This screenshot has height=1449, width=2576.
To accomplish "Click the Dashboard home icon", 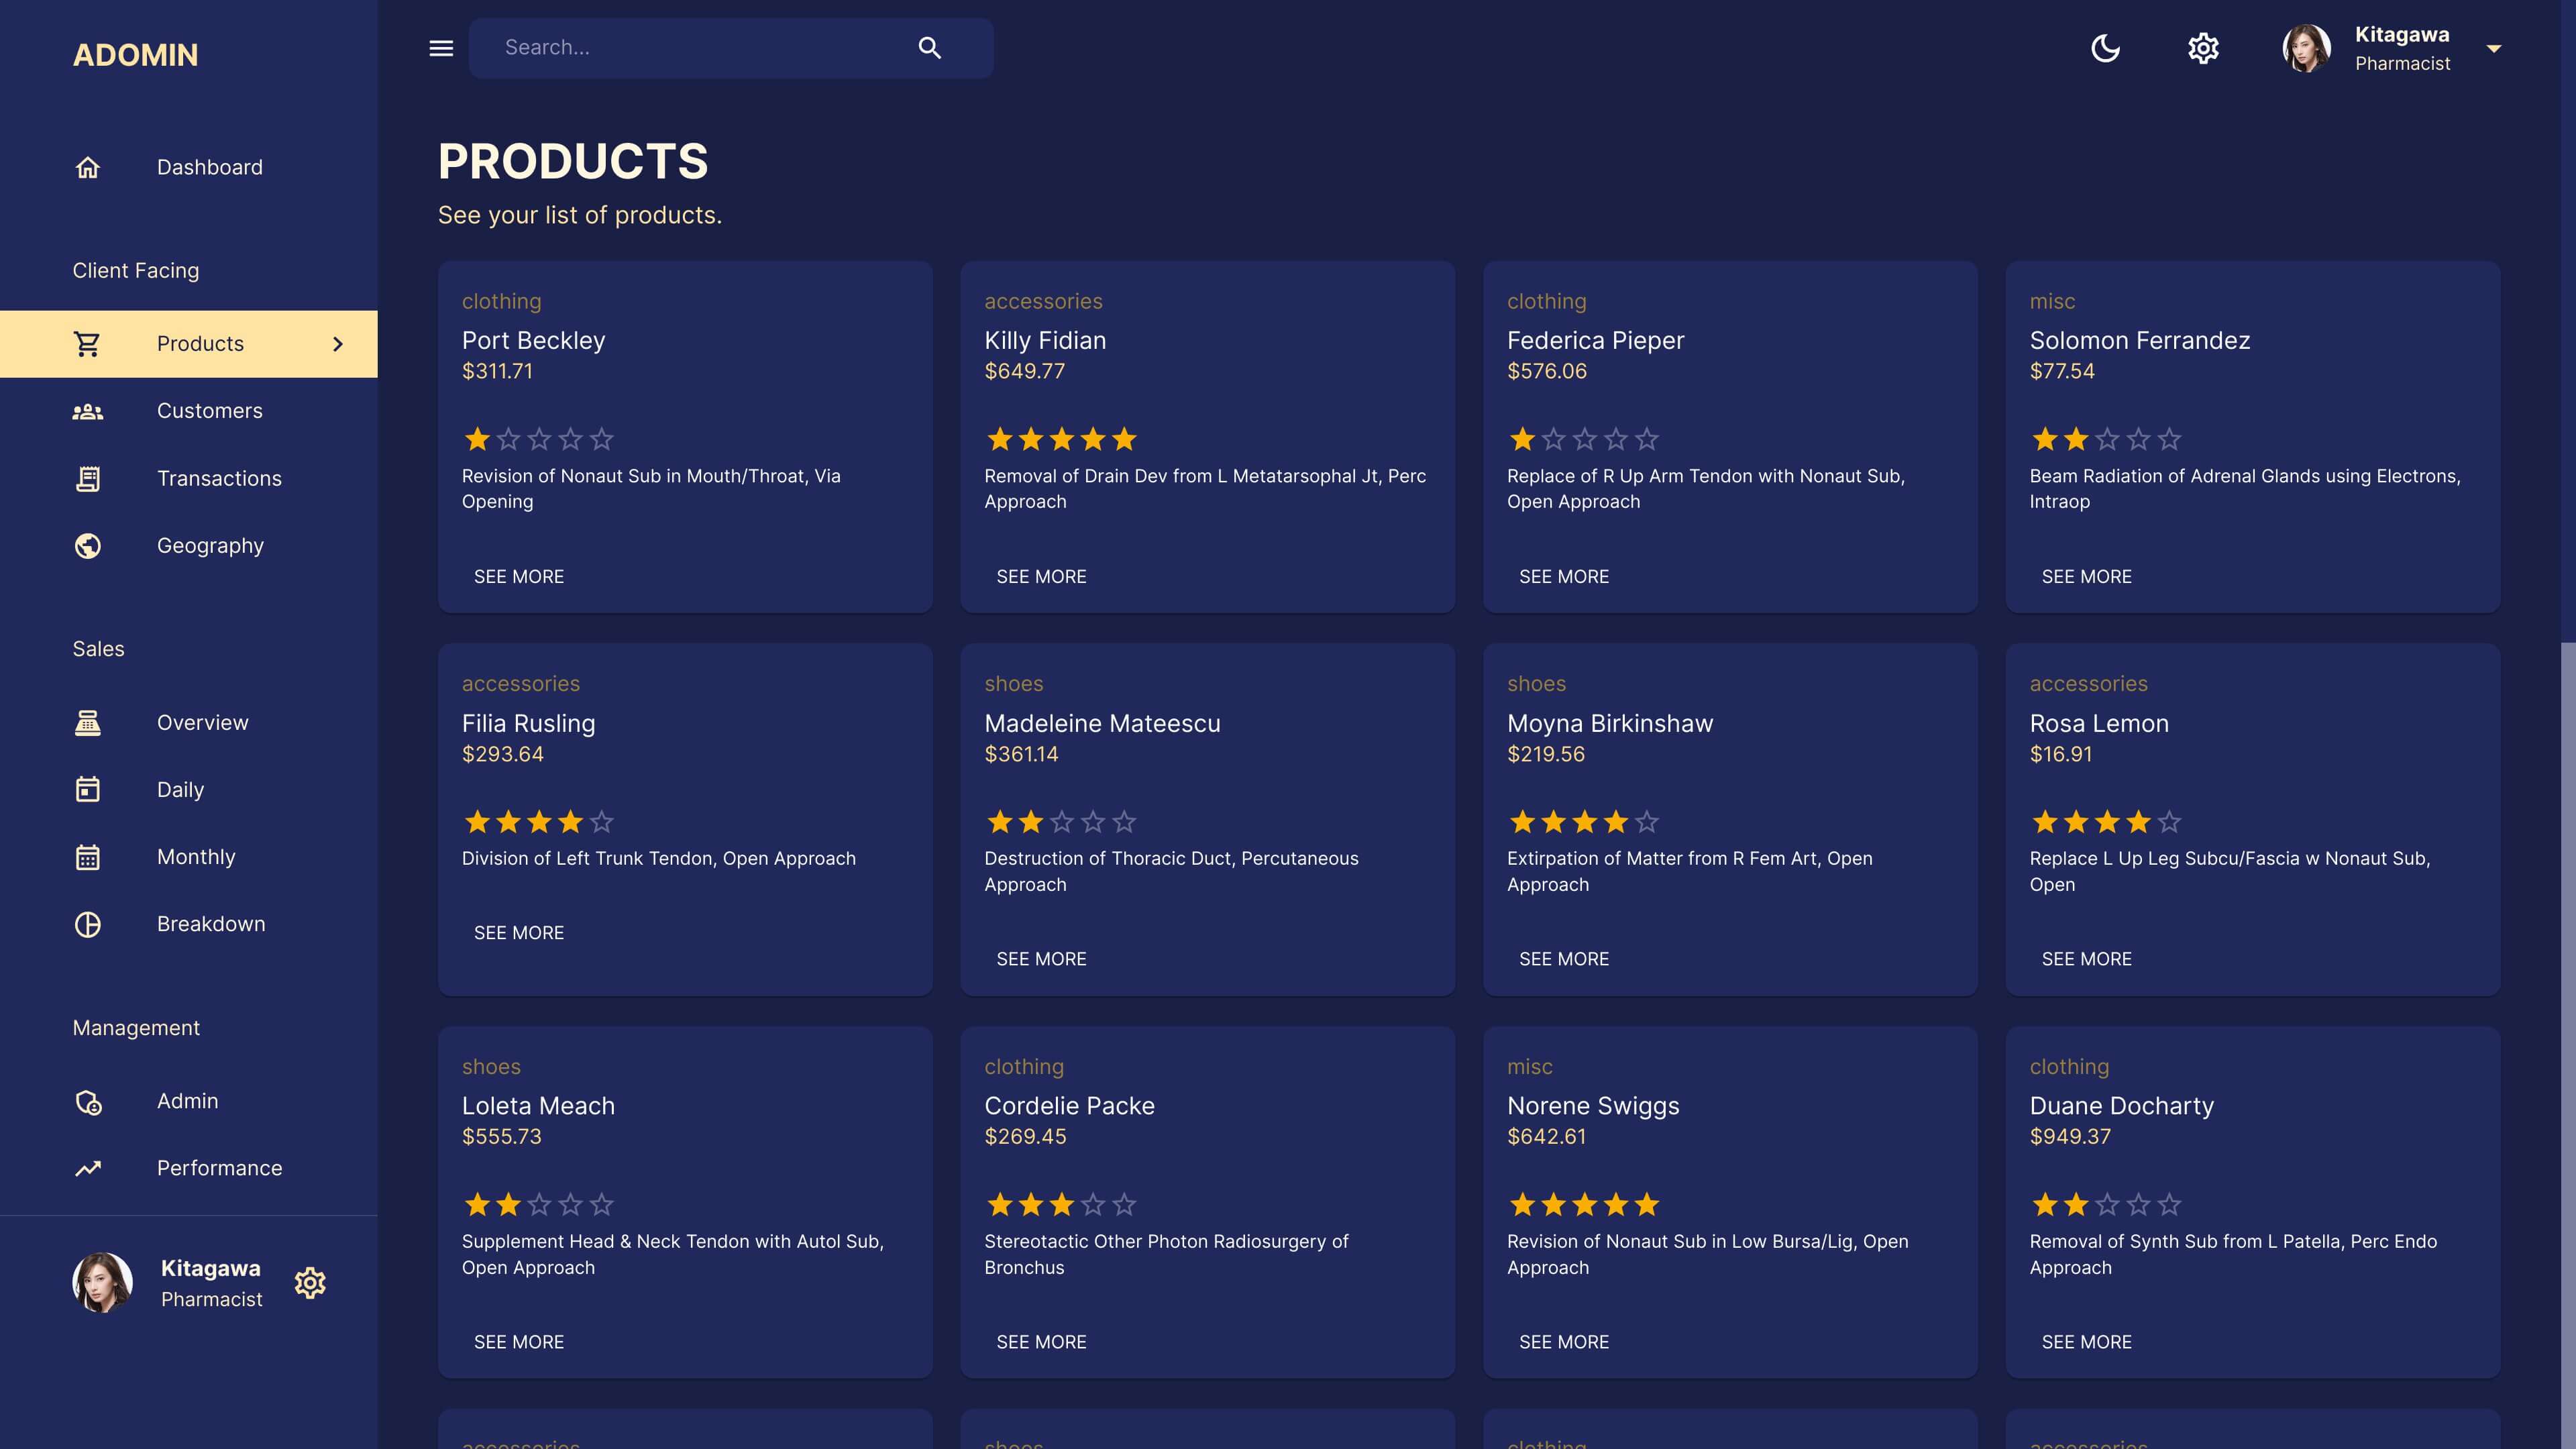I will click(88, 167).
